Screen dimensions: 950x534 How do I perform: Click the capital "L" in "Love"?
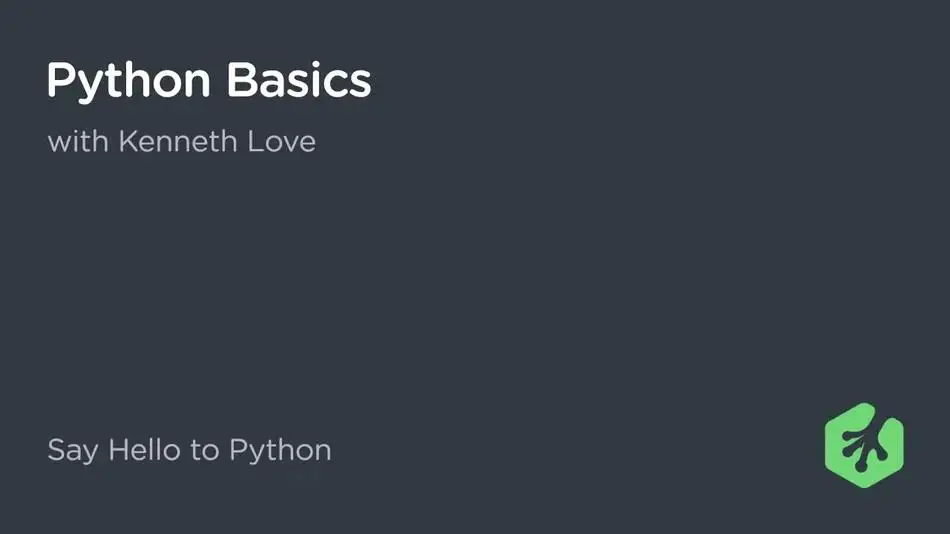(x=255, y=141)
